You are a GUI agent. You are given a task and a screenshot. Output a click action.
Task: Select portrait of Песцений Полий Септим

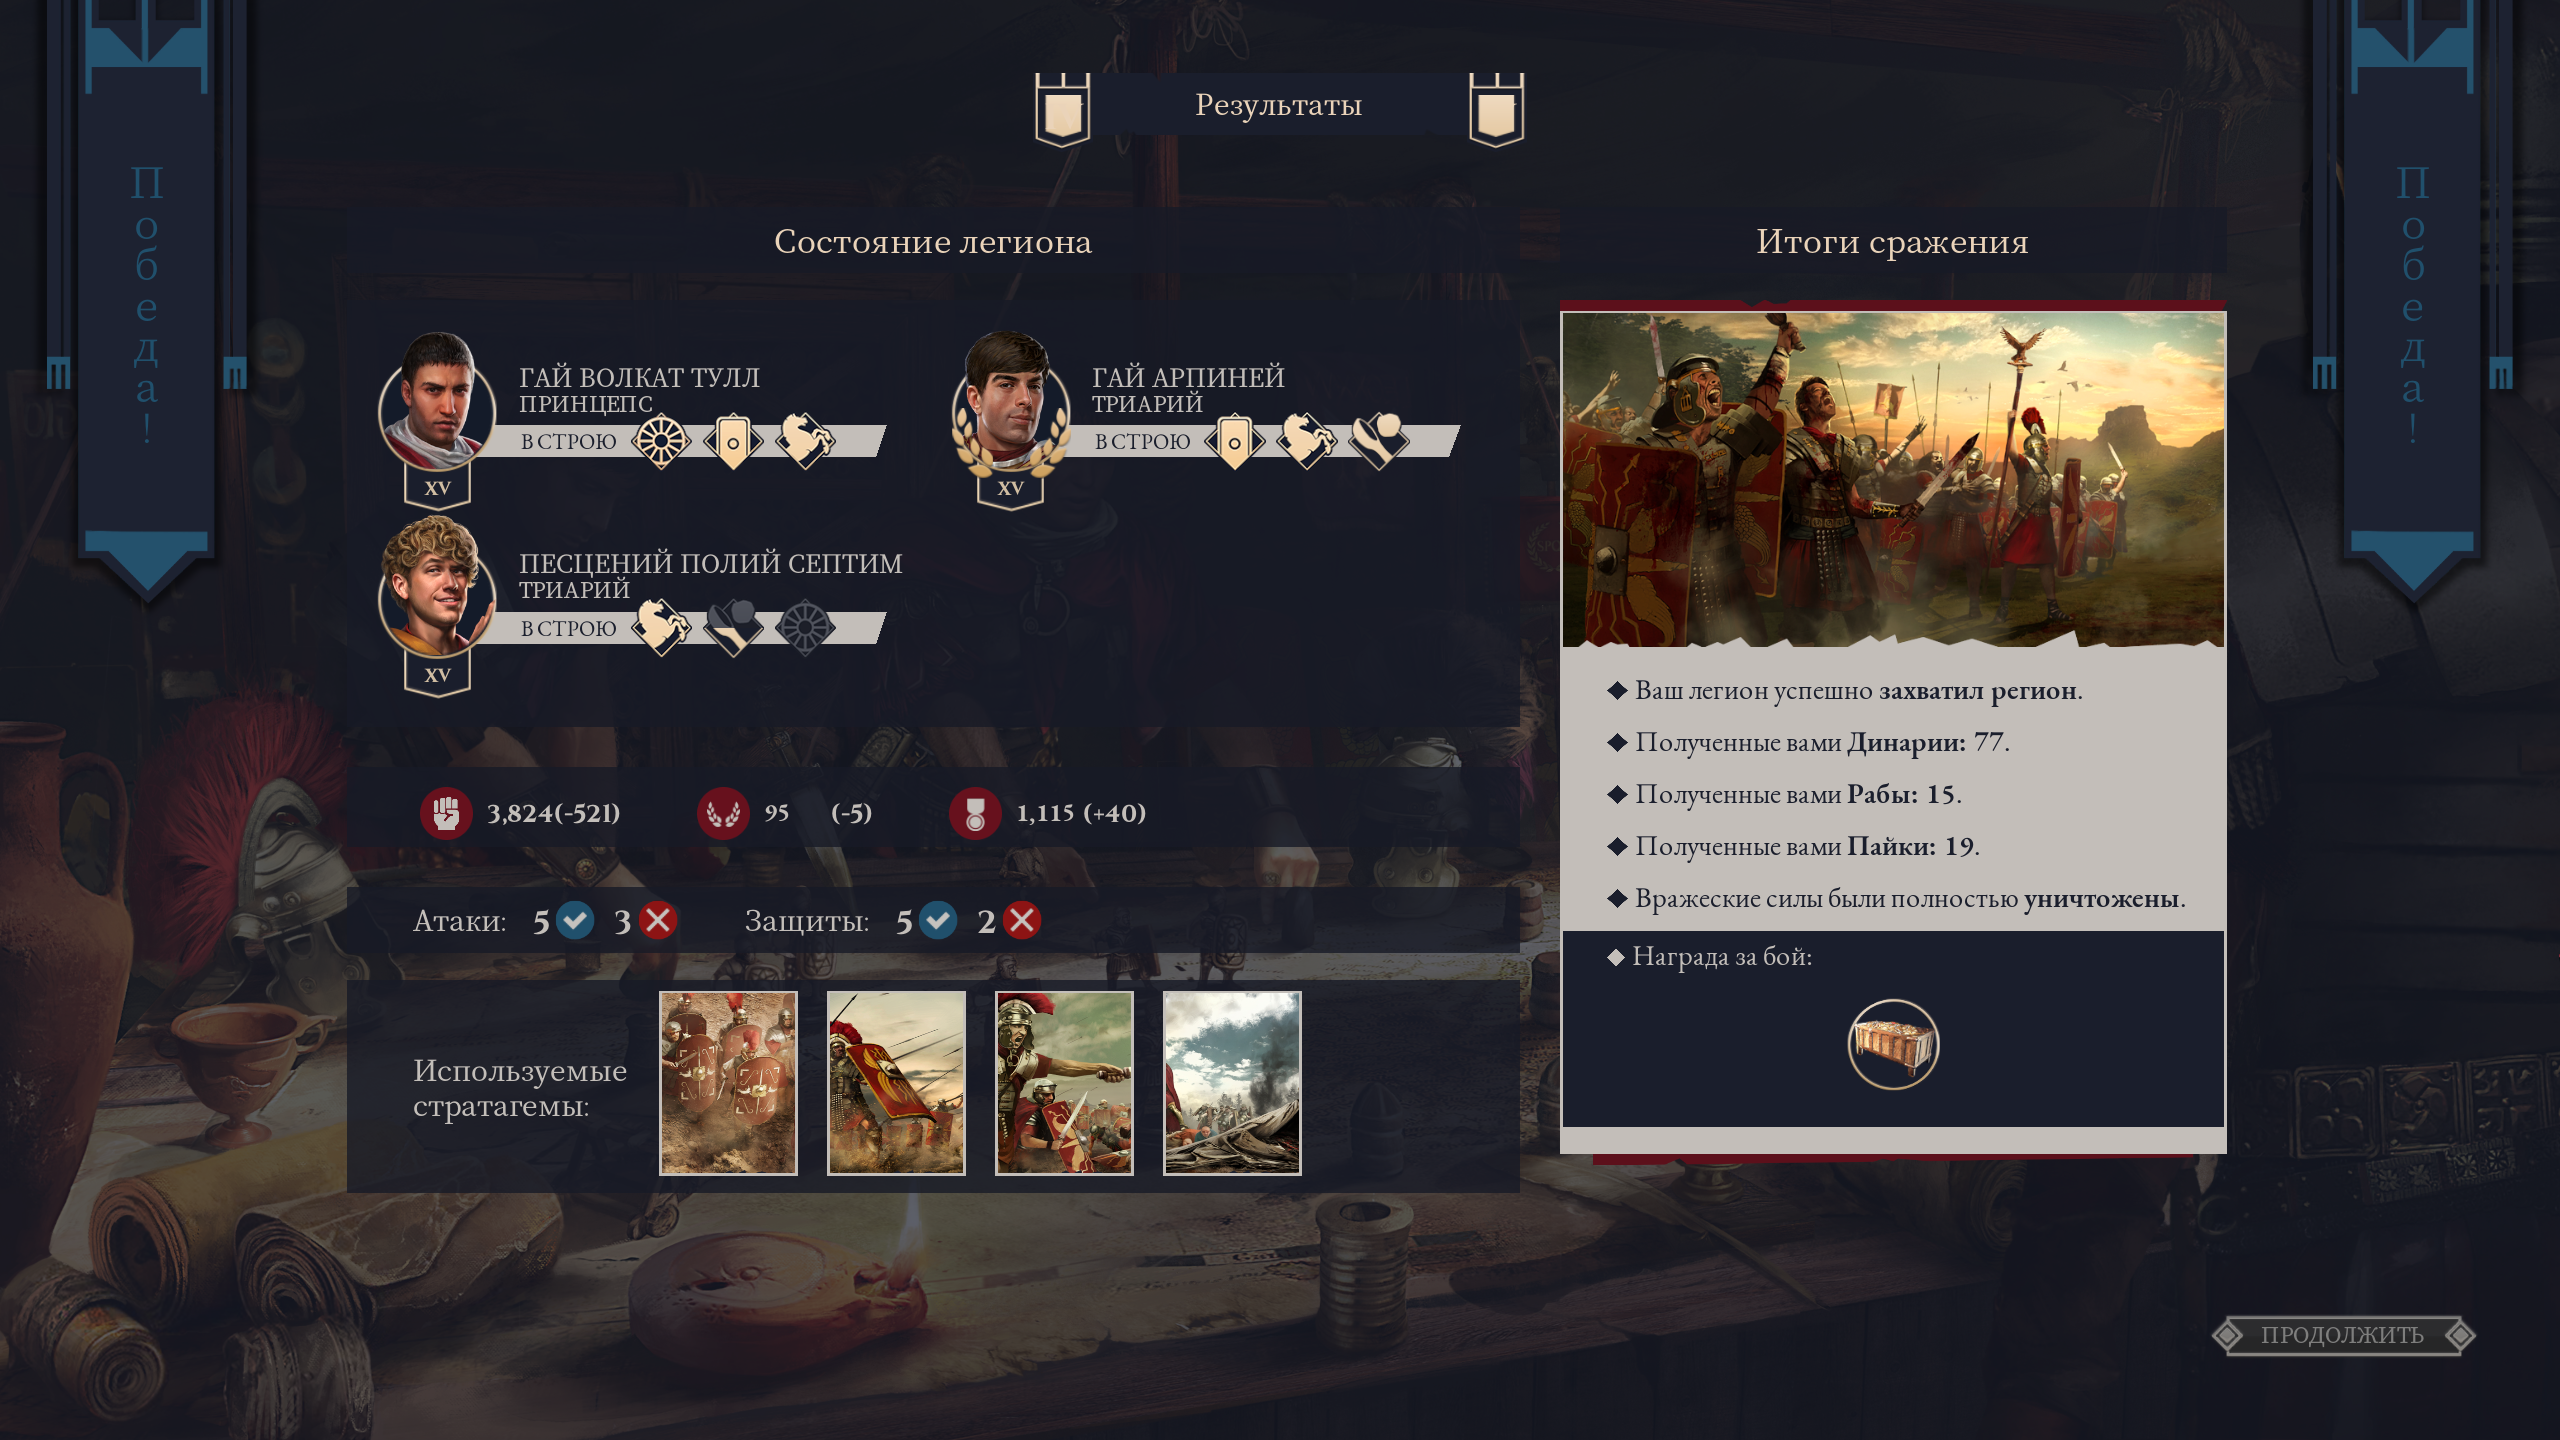[x=437, y=587]
